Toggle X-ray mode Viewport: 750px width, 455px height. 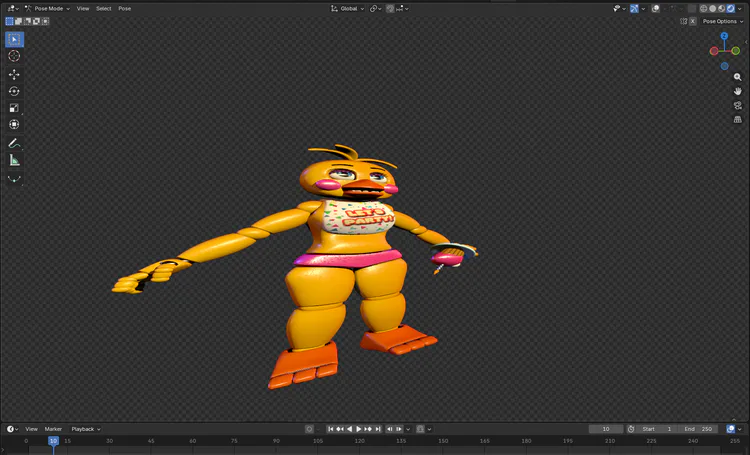pos(692,9)
